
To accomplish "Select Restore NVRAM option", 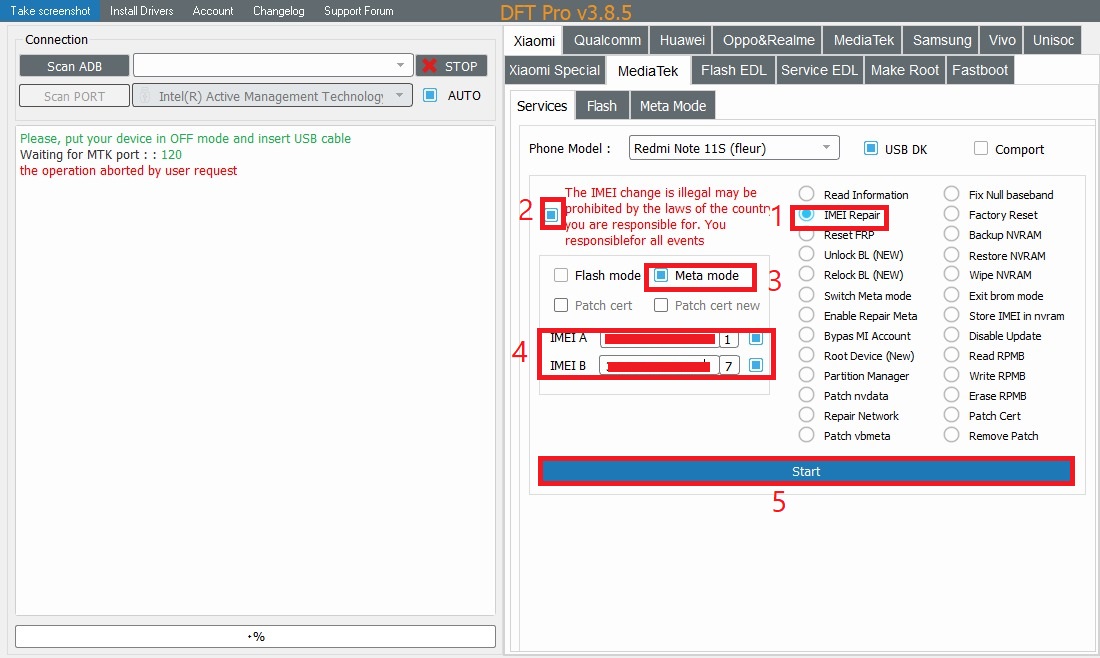I will [951, 255].
